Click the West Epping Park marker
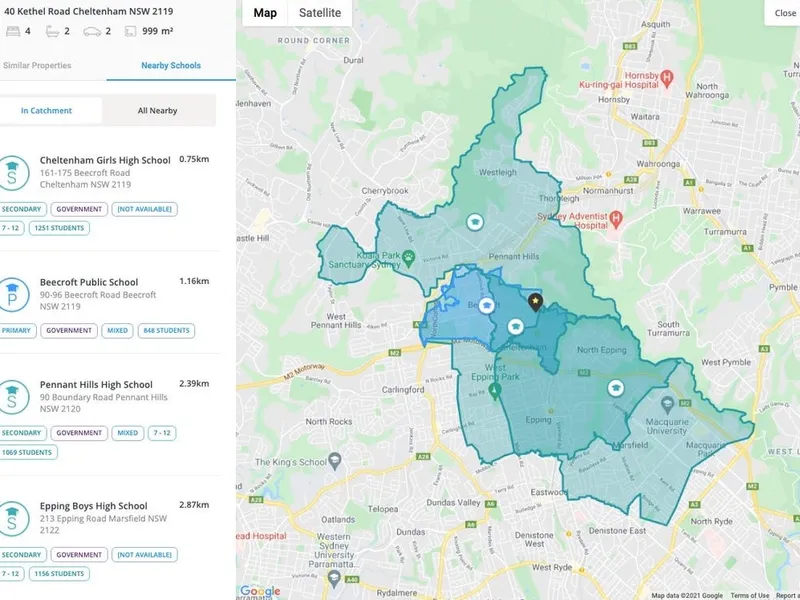The image size is (800, 600). (x=494, y=391)
